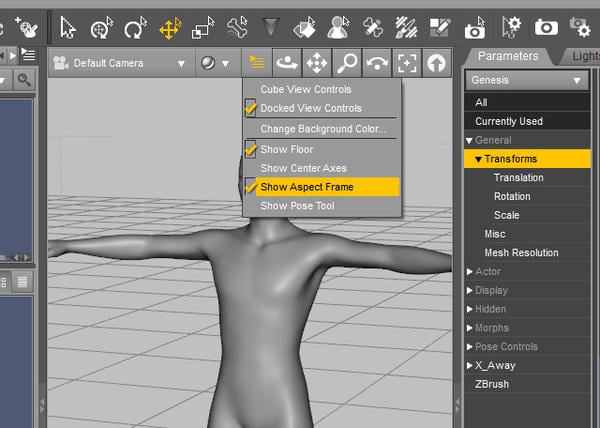Viewport: 600px width, 428px height.
Task: Select the Scale tool
Action: click(203, 28)
